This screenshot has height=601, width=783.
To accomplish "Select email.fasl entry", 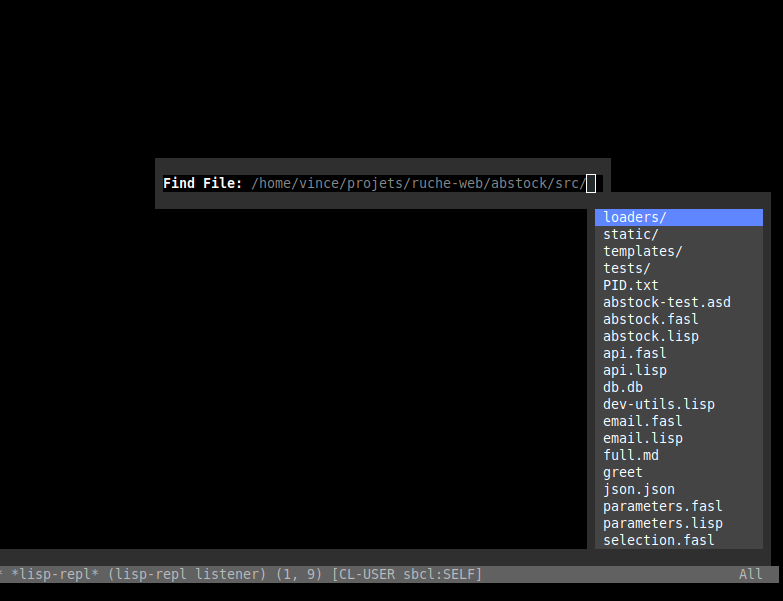I will pos(643,421).
